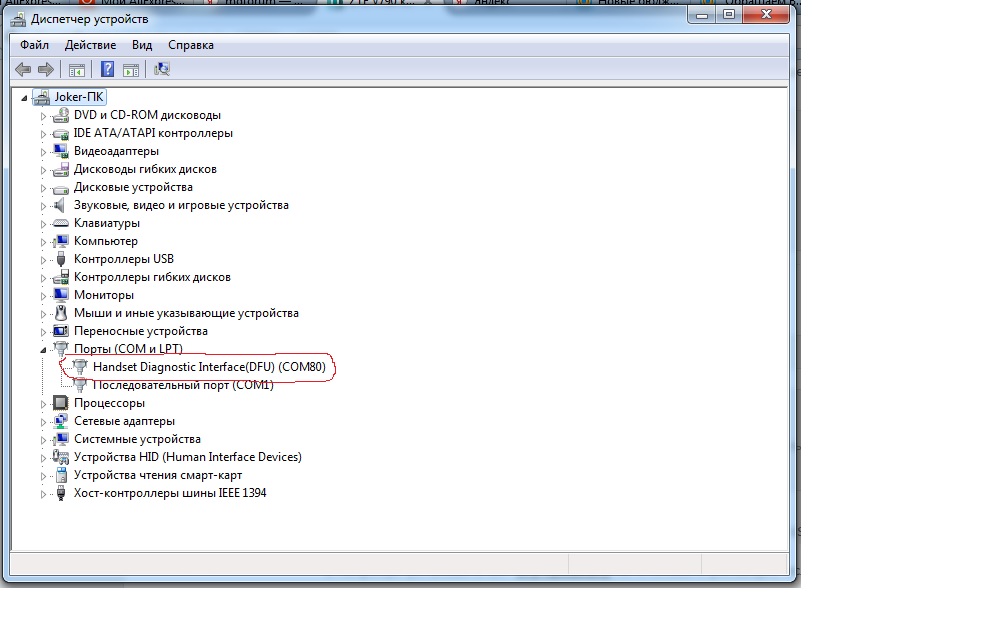The width and height of the screenshot is (1008, 630).
Task: Open the Действие menu
Action: coord(90,45)
